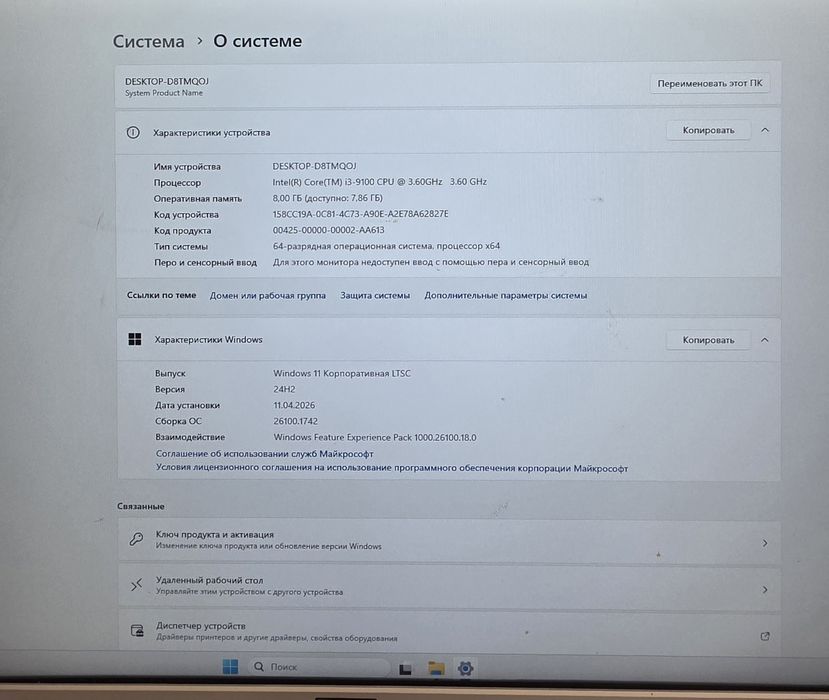Screen dimensions: 829x700
Task: Select product code 00425-00000-00002-AA613
Action: (x=328, y=230)
